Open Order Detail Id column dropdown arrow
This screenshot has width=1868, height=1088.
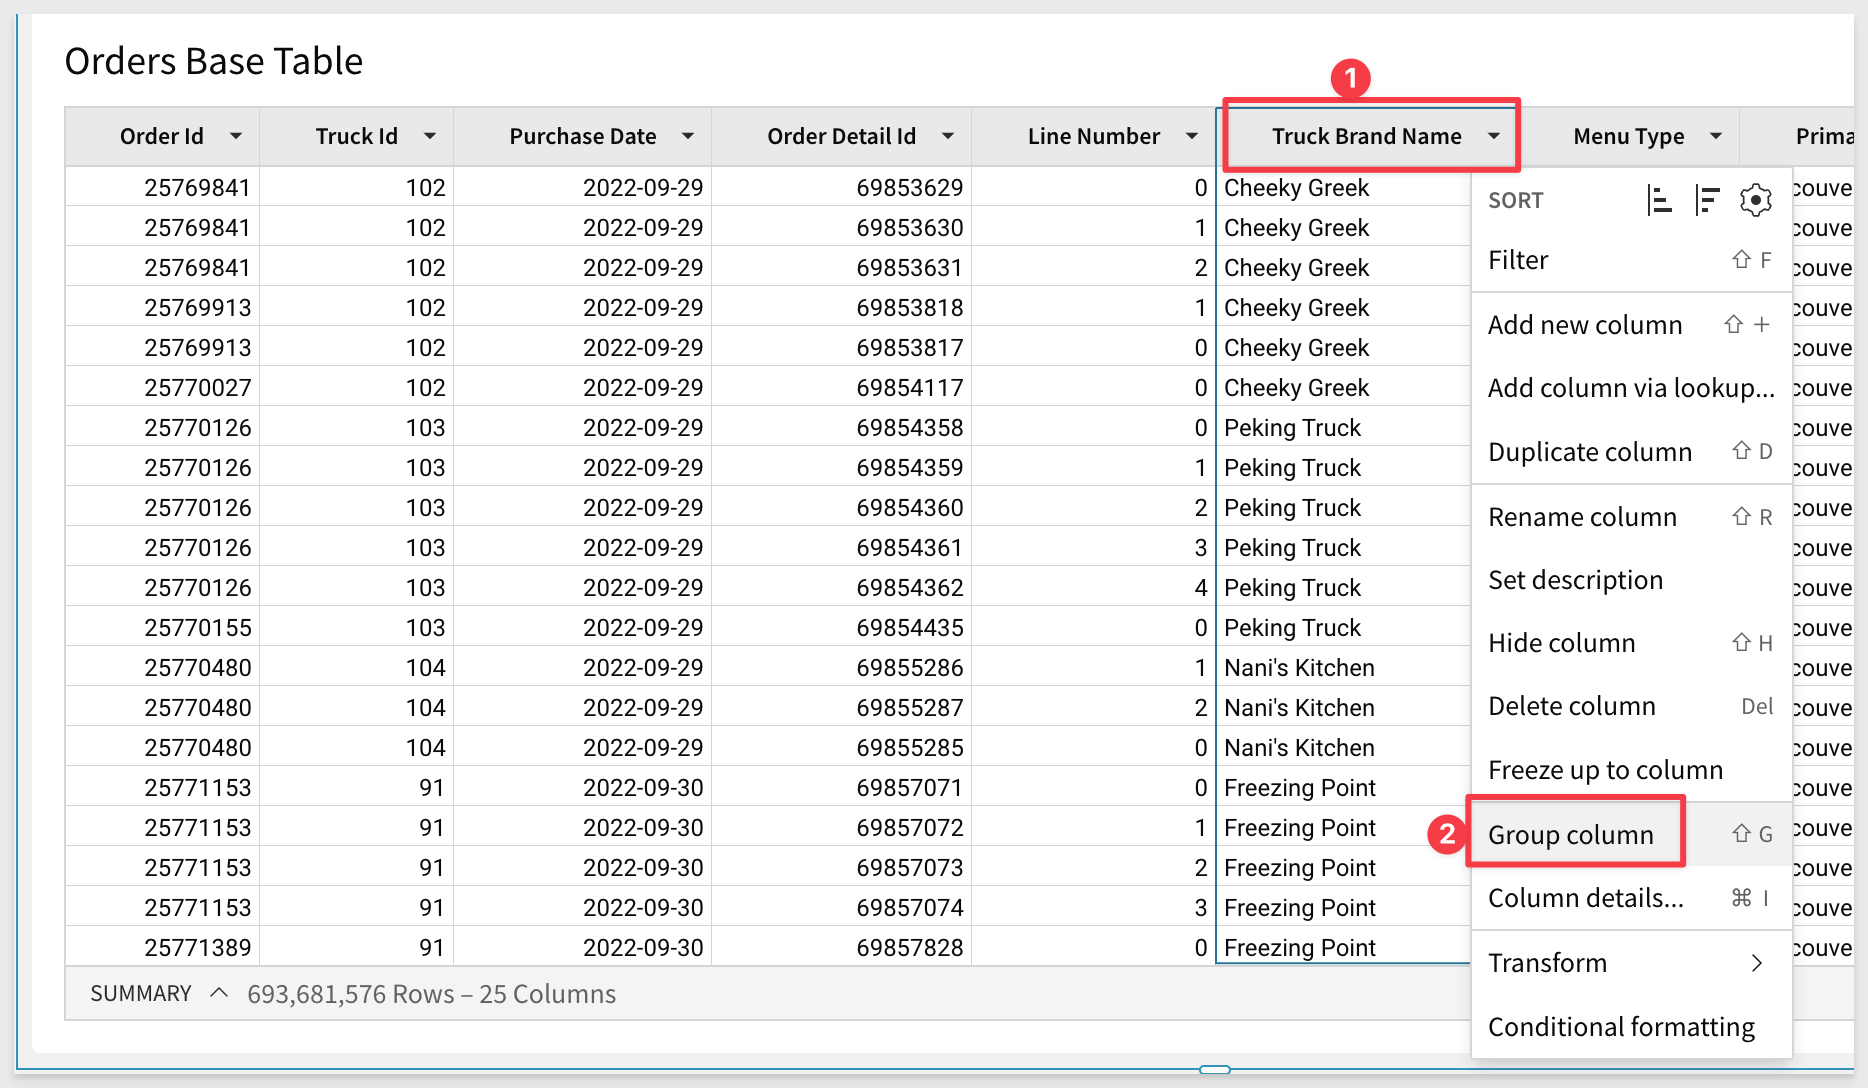click(947, 136)
